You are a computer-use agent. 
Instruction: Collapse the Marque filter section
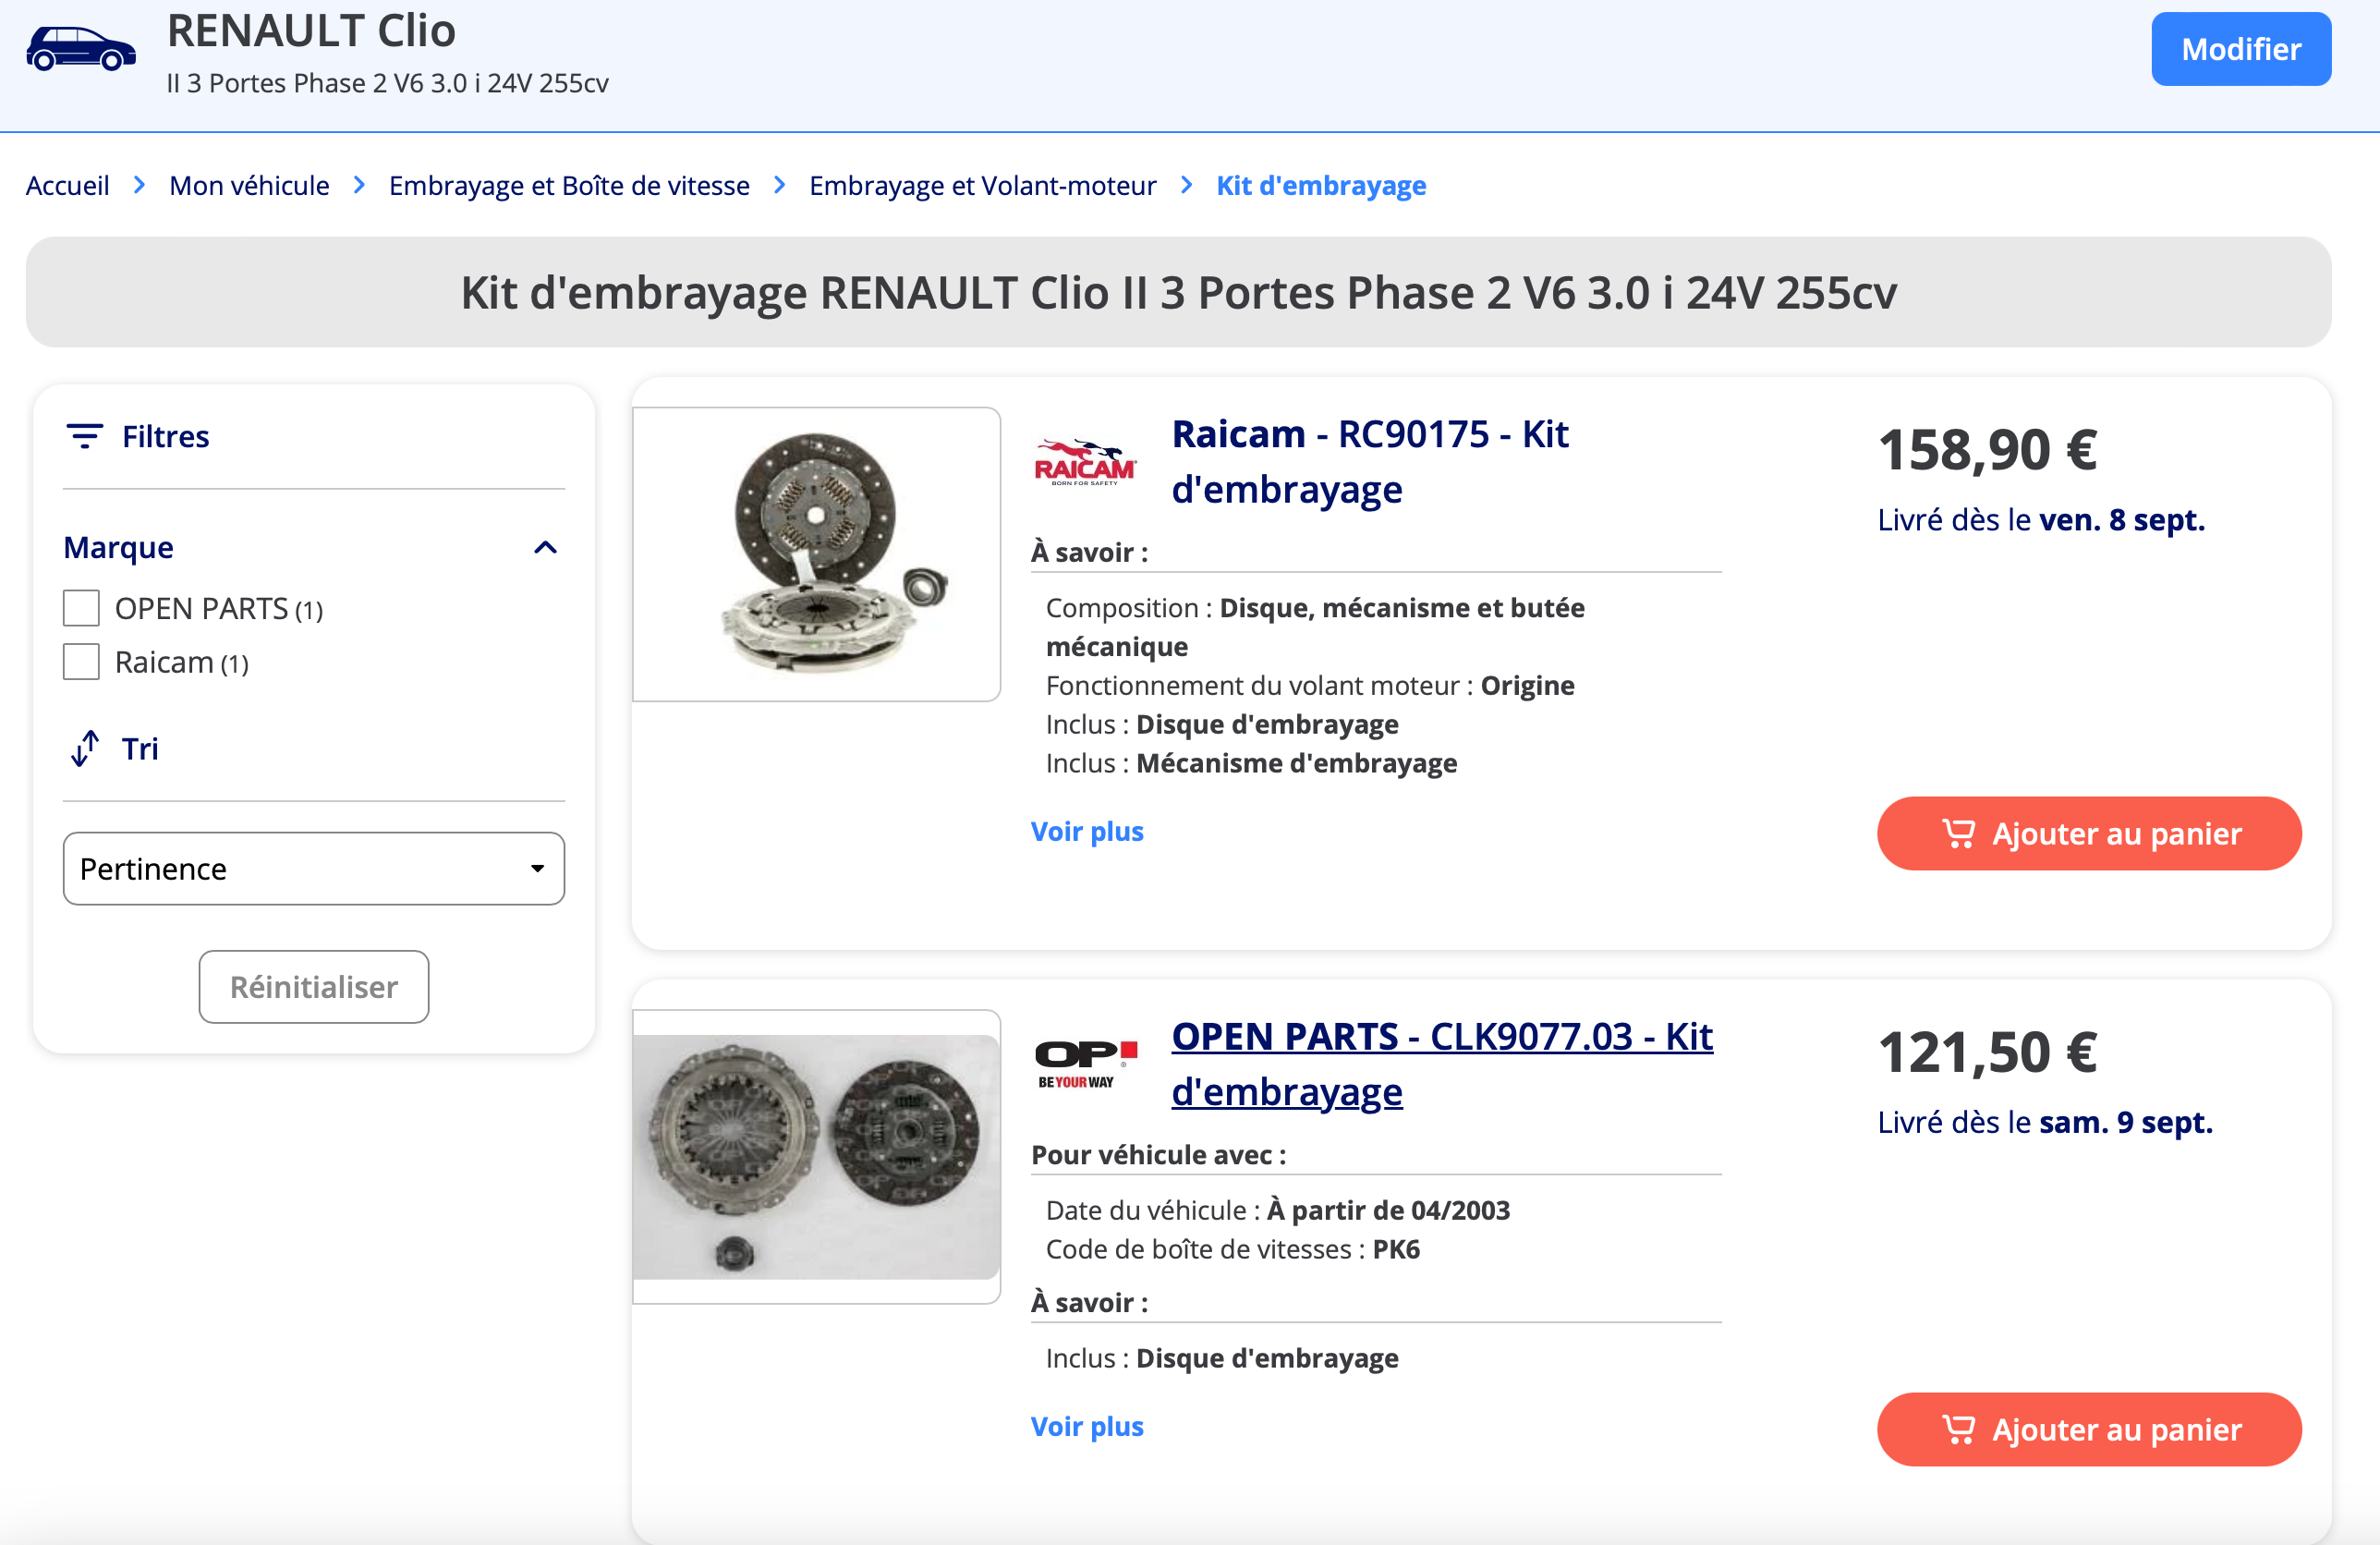point(545,547)
